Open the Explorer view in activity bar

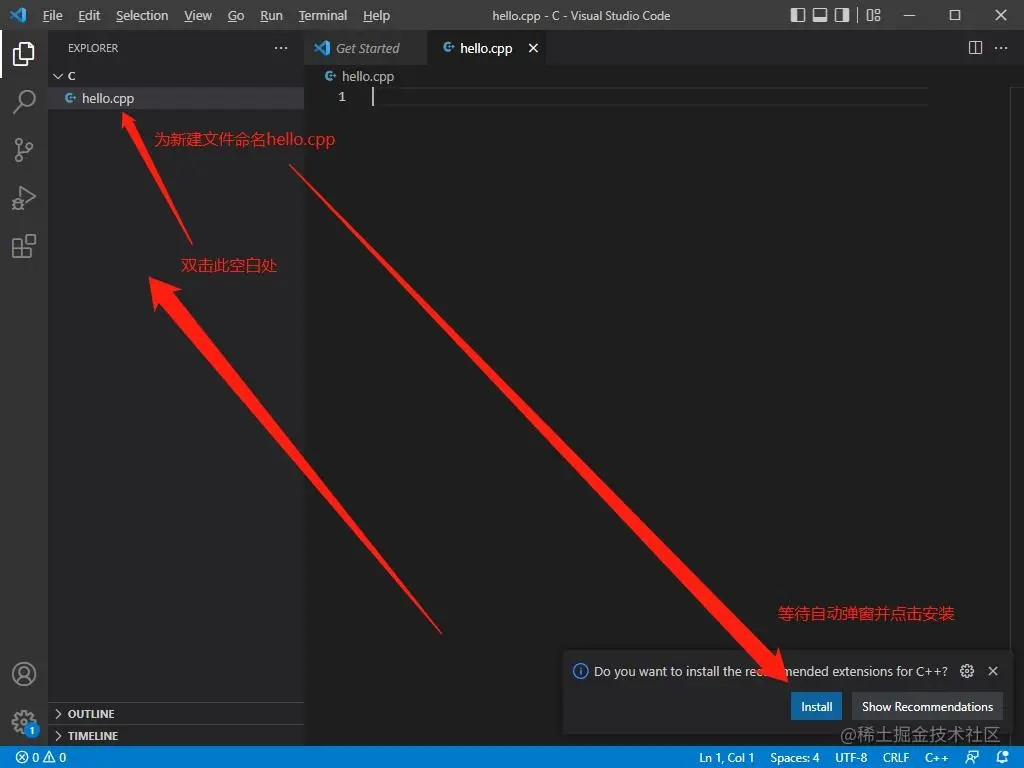point(24,54)
